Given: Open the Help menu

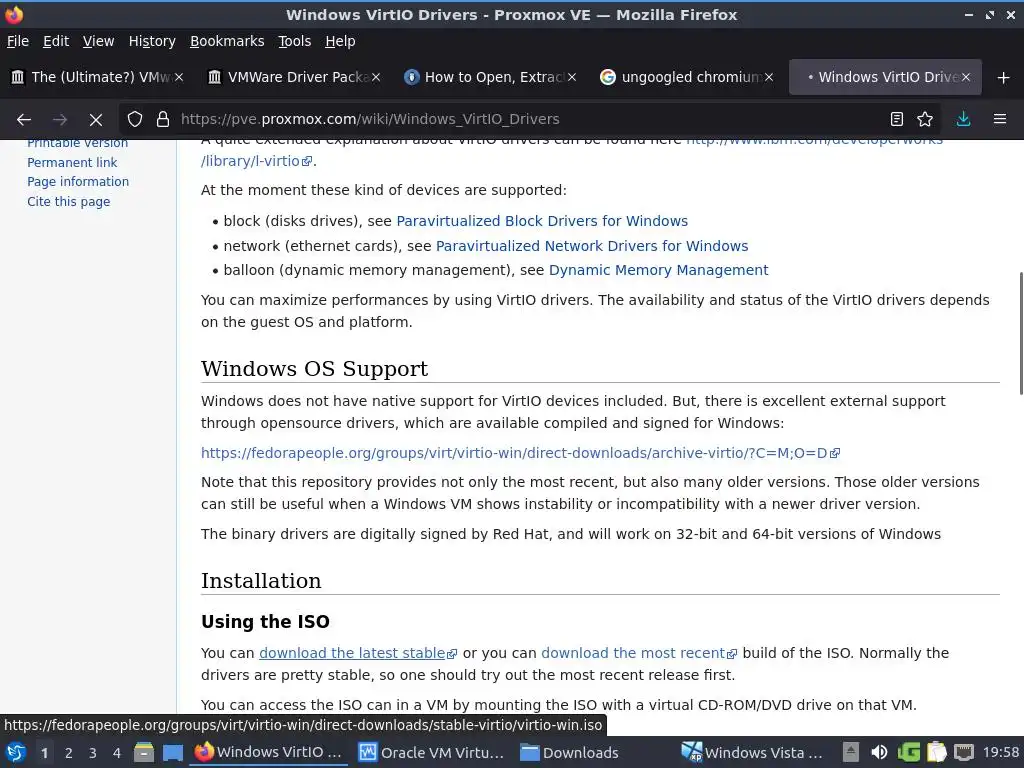Looking at the screenshot, I should coord(340,41).
